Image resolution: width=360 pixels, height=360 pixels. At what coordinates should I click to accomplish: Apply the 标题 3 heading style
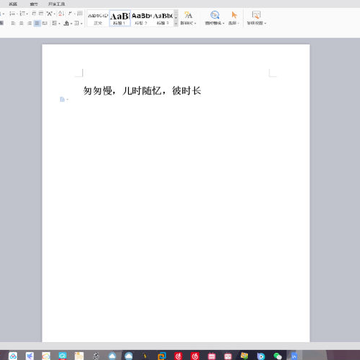pyautogui.click(x=163, y=18)
